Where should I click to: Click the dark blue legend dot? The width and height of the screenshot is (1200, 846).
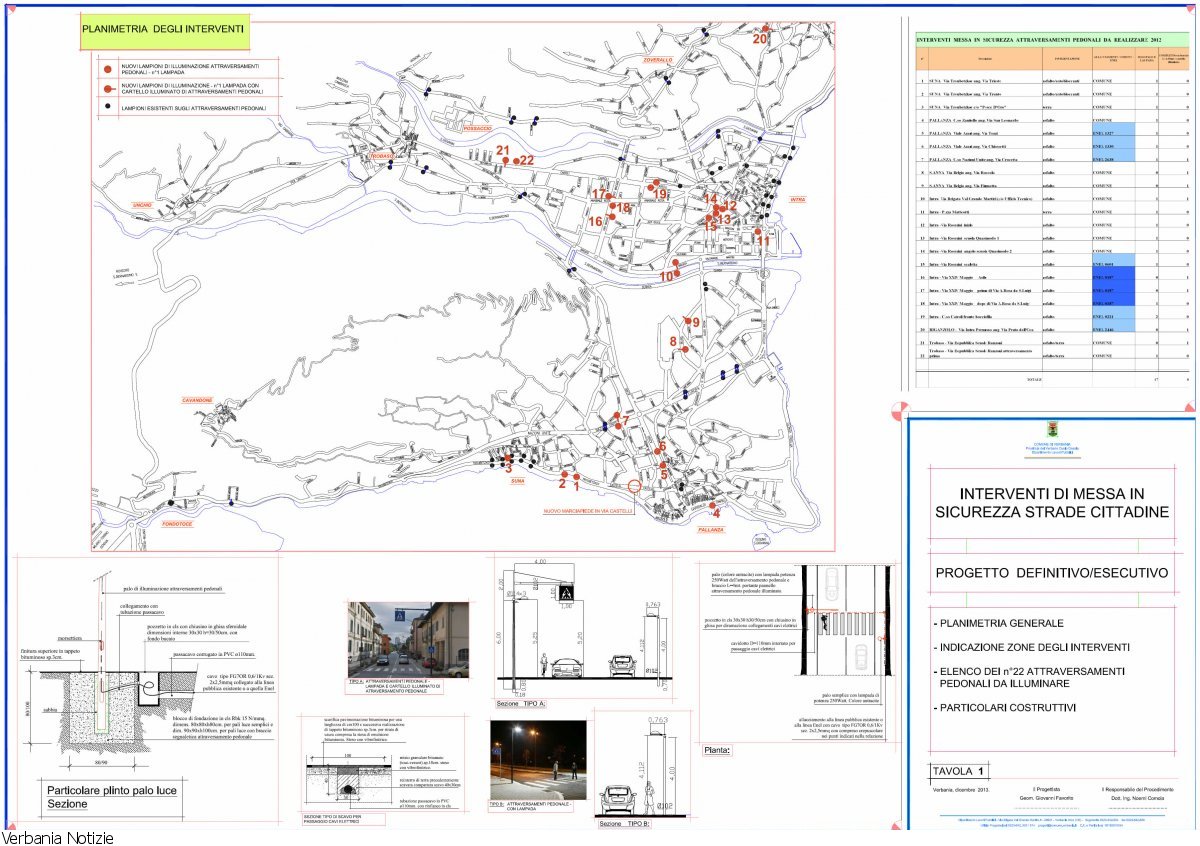105,106
